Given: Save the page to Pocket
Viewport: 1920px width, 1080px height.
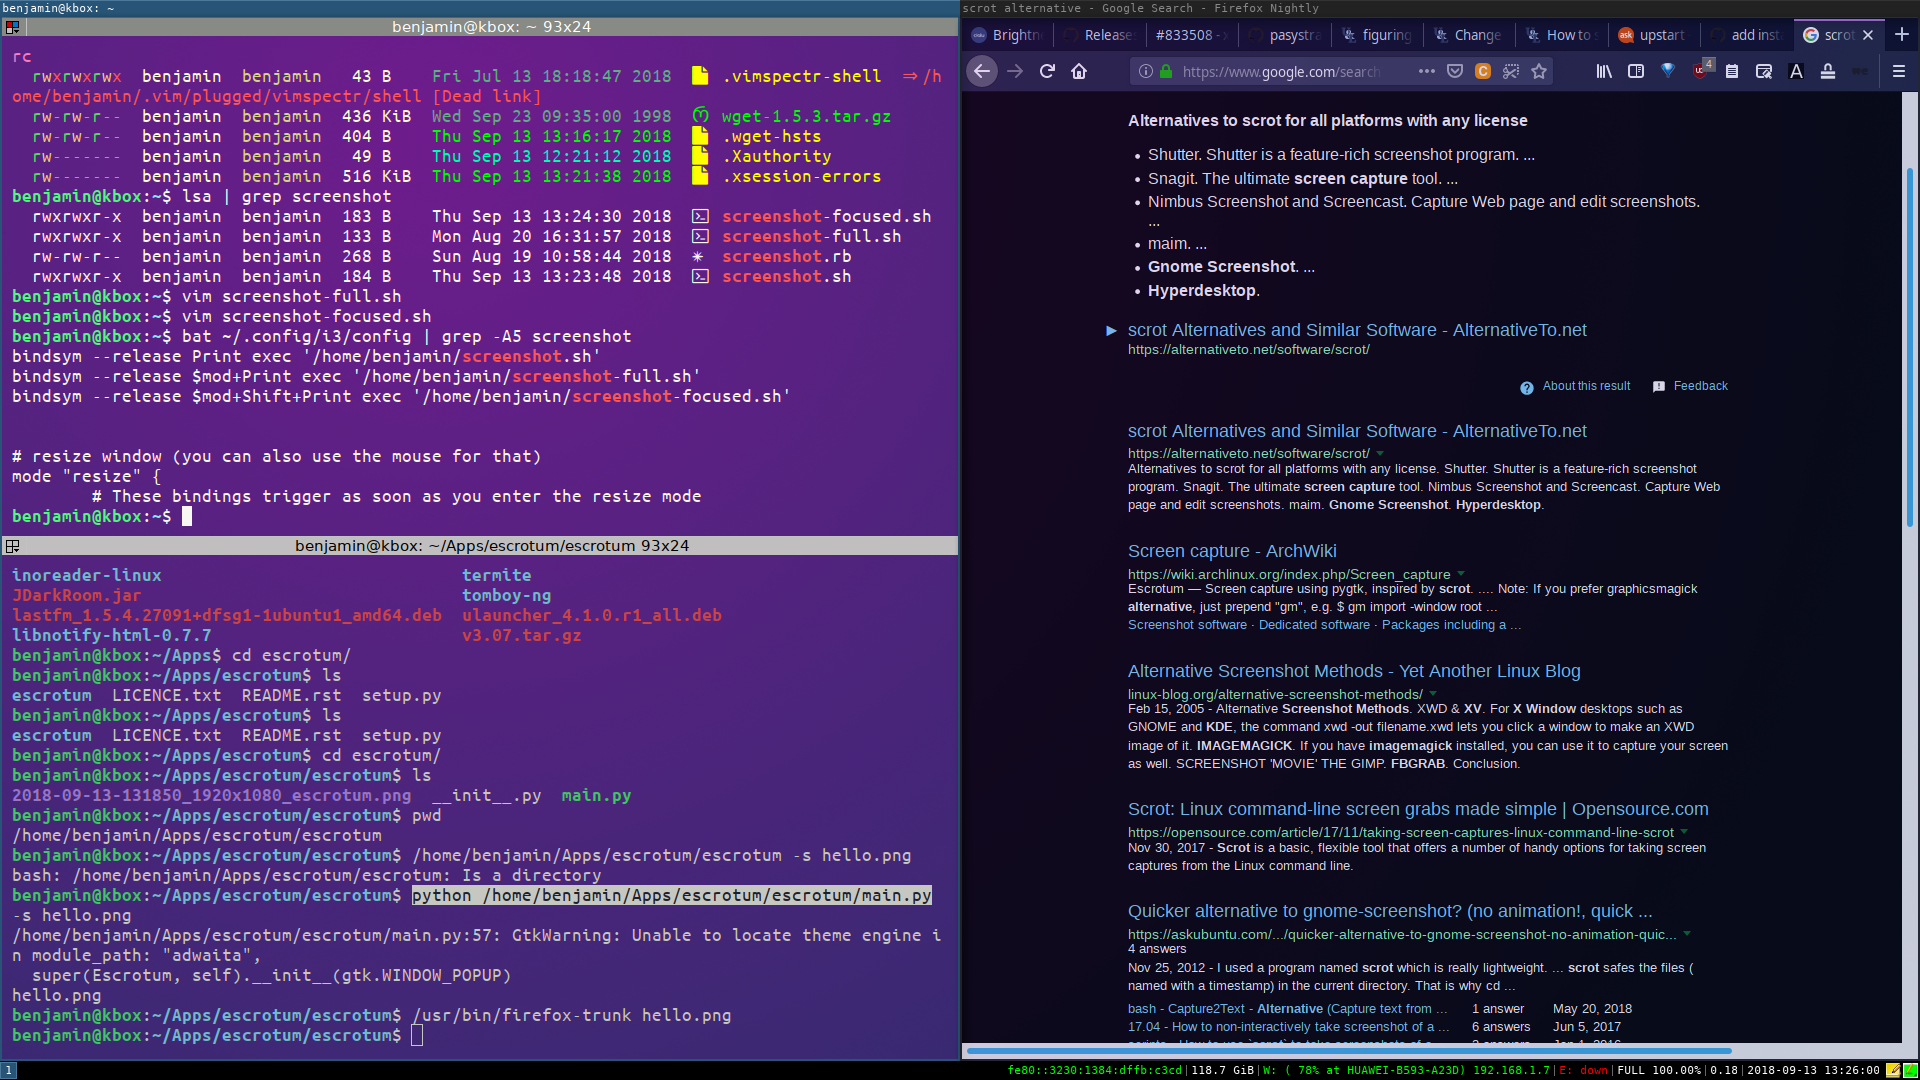Looking at the screenshot, I should [1455, 71].
